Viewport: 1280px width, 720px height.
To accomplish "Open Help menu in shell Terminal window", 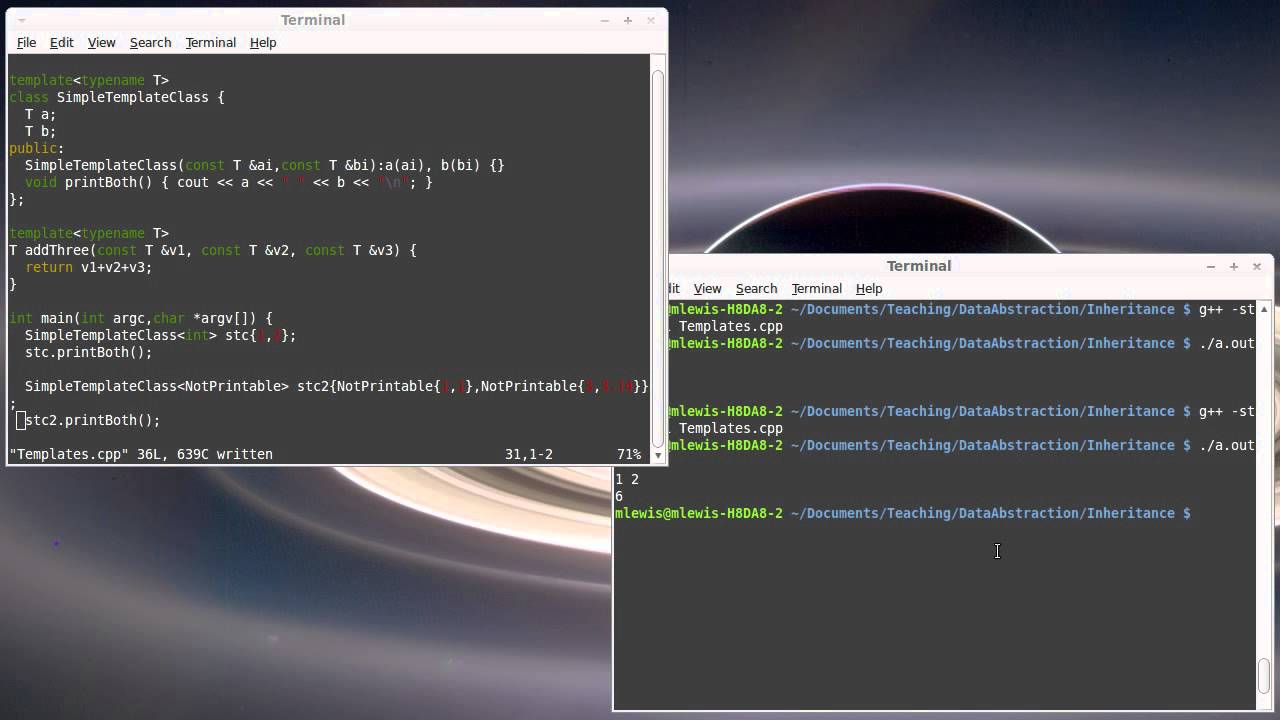I will 869,288.
